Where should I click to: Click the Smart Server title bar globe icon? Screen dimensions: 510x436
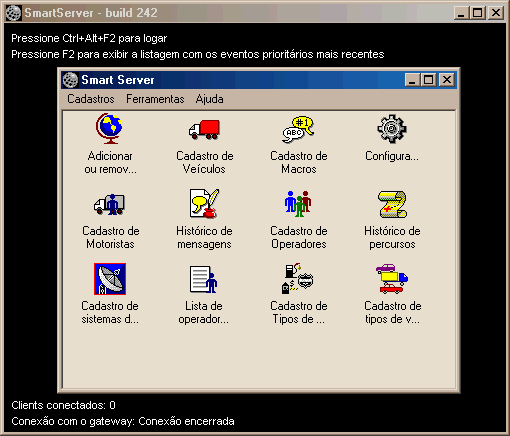click(x=70, y=80)
